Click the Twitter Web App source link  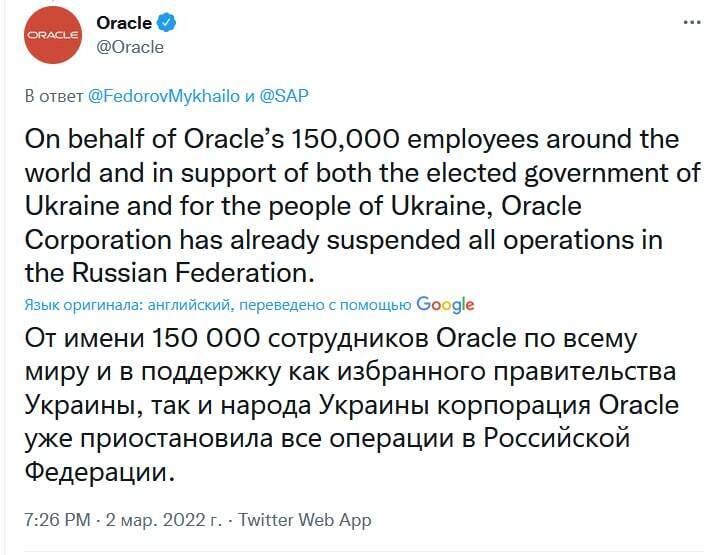click(305, 520)
